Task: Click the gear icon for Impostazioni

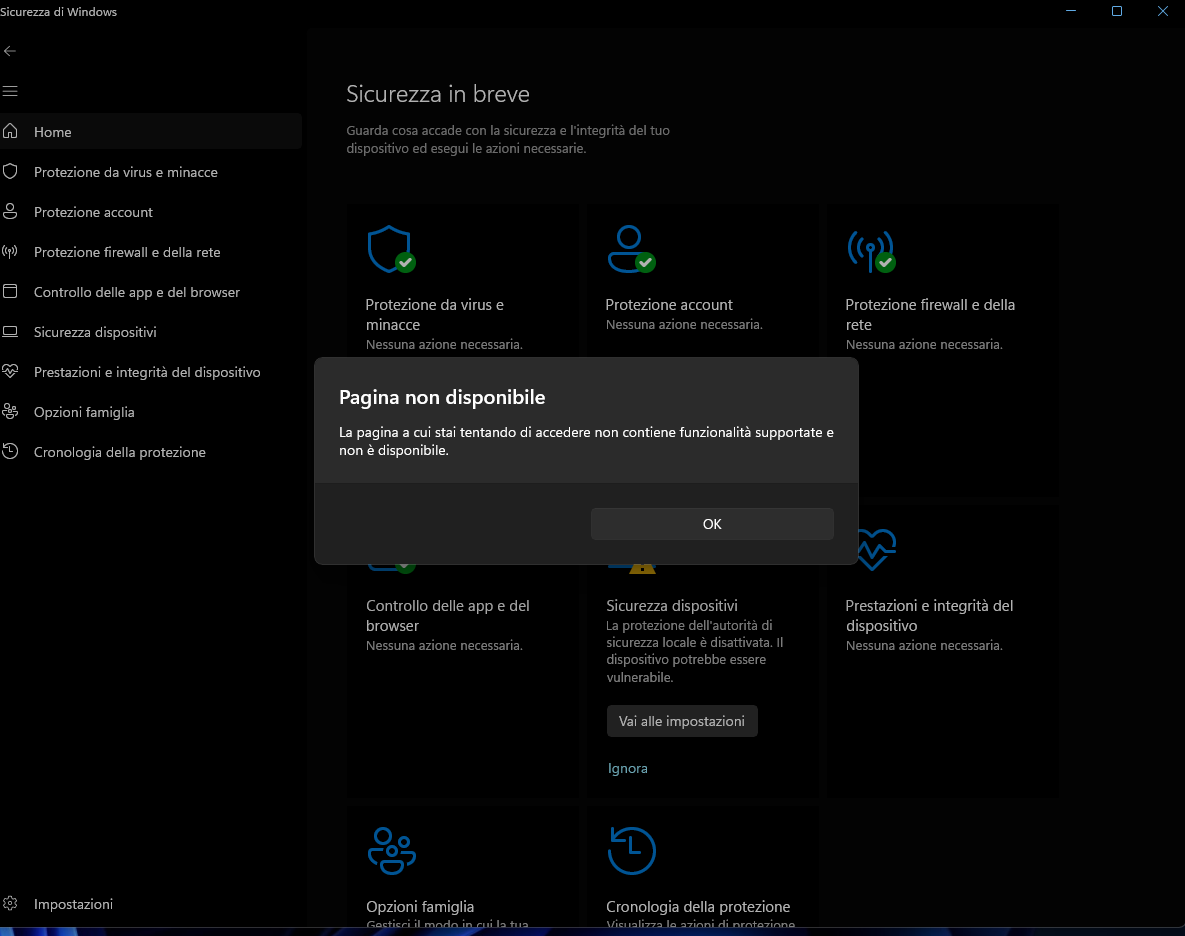Action: pos(10,904)
